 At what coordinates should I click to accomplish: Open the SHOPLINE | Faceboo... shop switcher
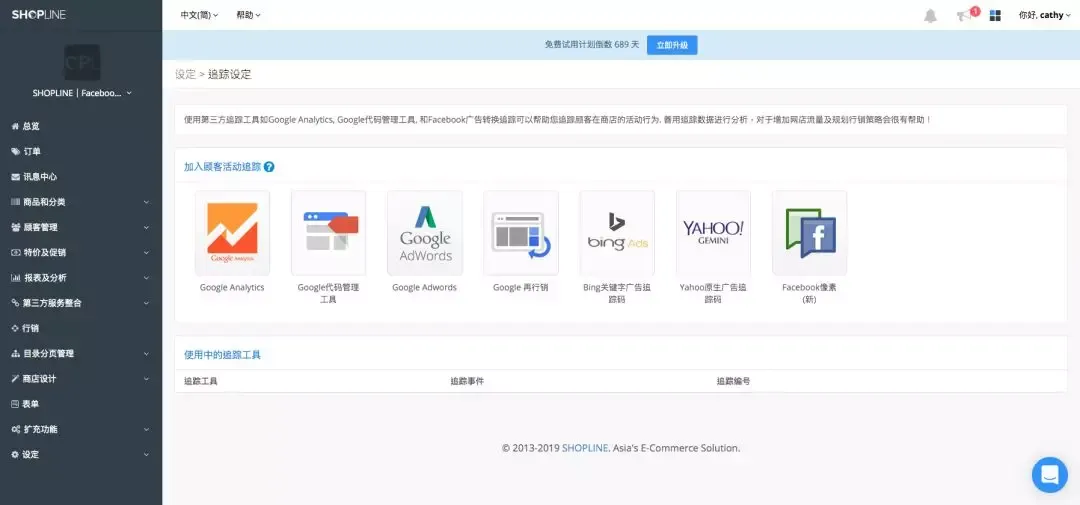(x=82, y=93)
